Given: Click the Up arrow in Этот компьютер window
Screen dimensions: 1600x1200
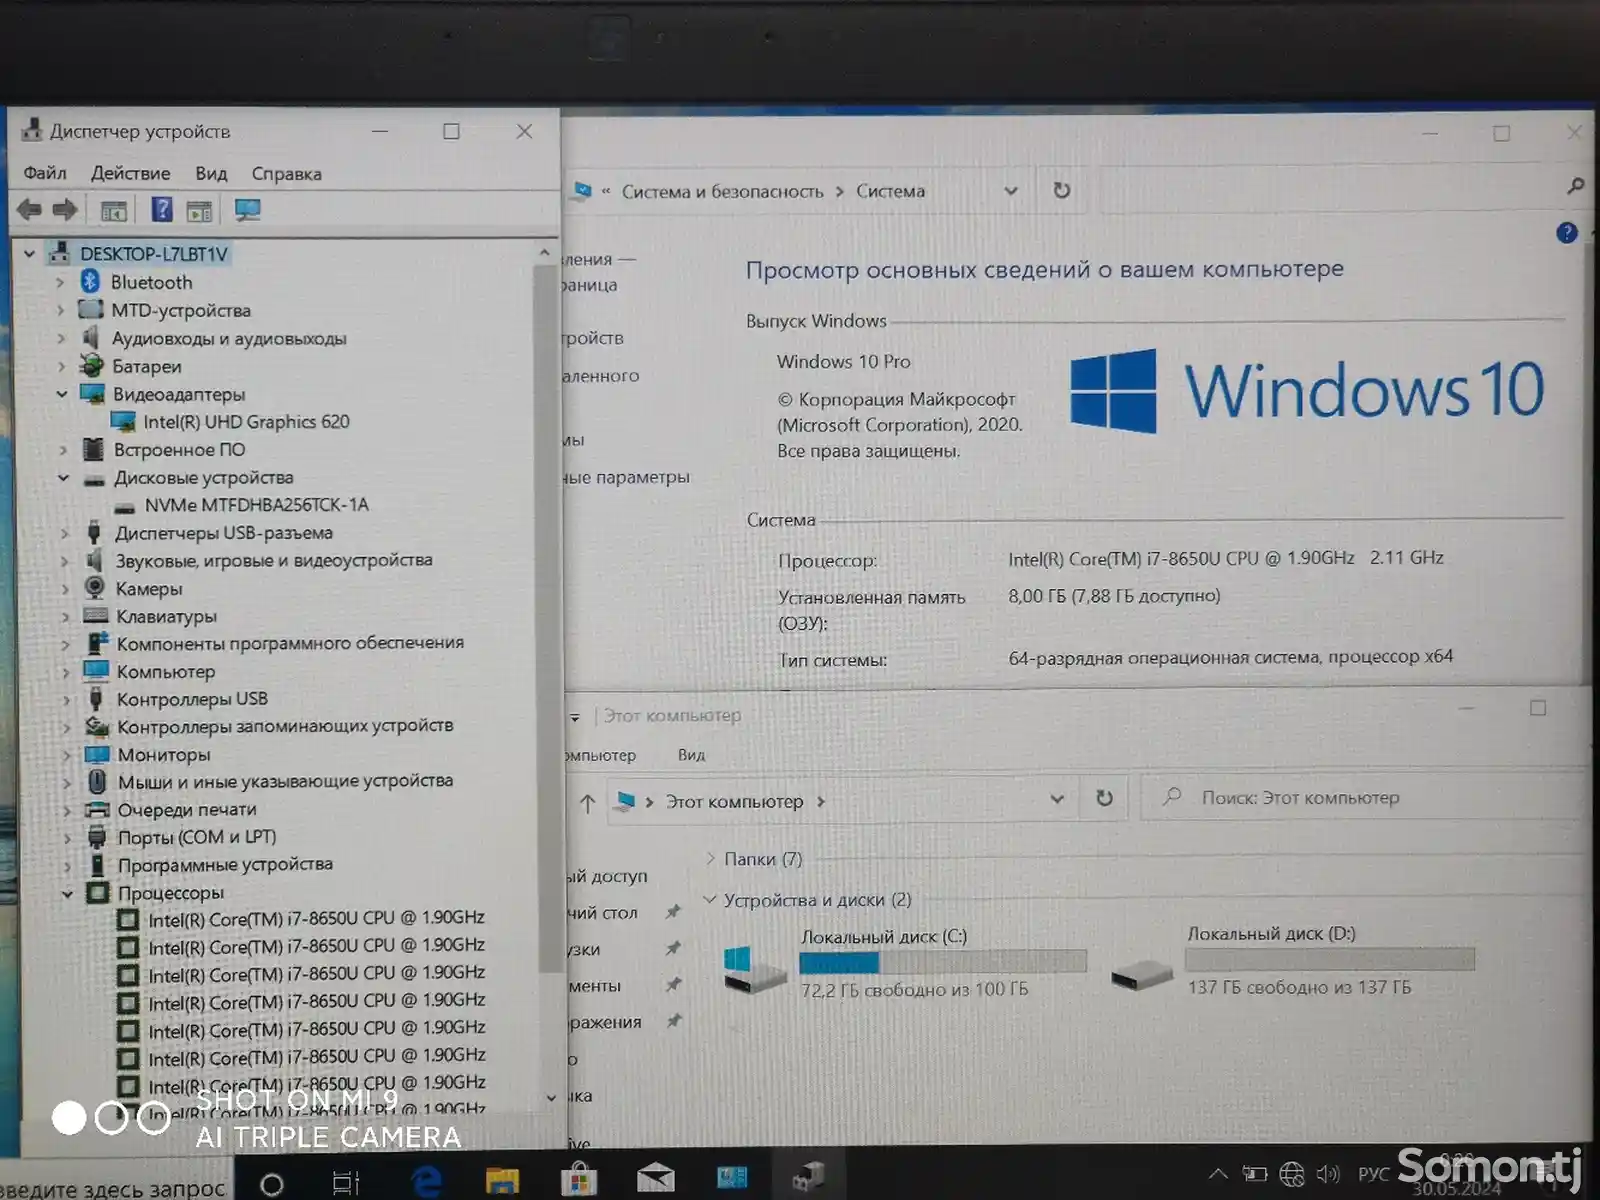Looking at the screenshot, I should 588,802.
